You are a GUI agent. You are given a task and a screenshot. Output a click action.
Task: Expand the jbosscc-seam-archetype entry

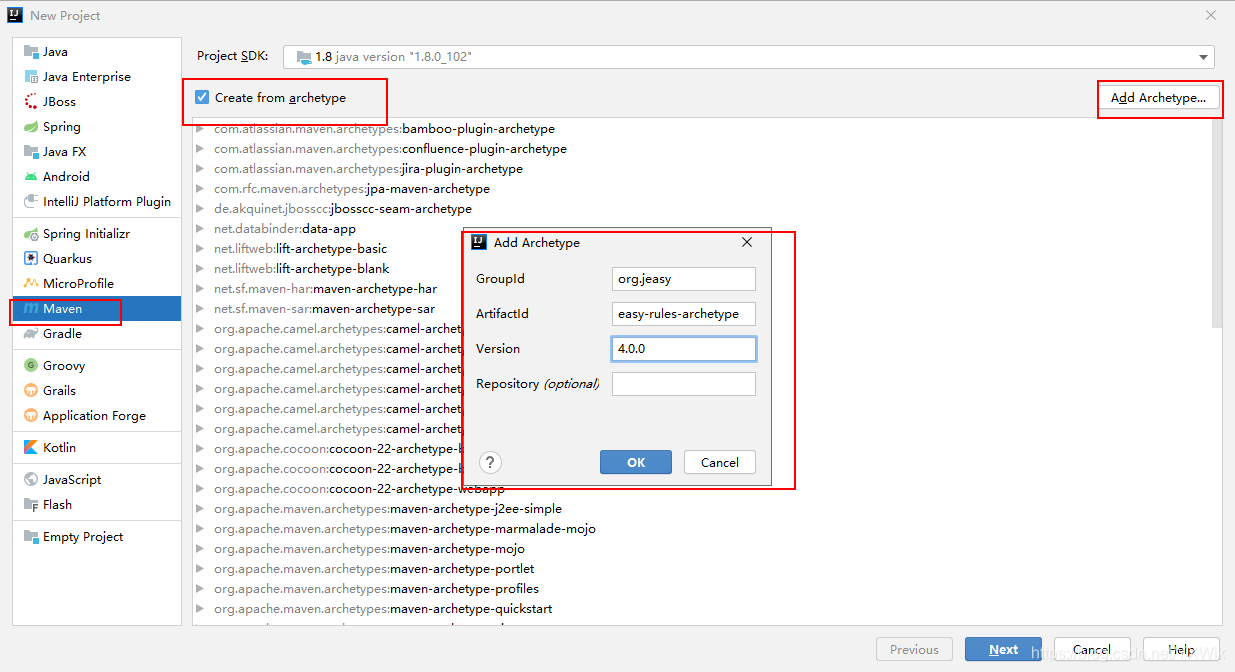coord(201,209)
